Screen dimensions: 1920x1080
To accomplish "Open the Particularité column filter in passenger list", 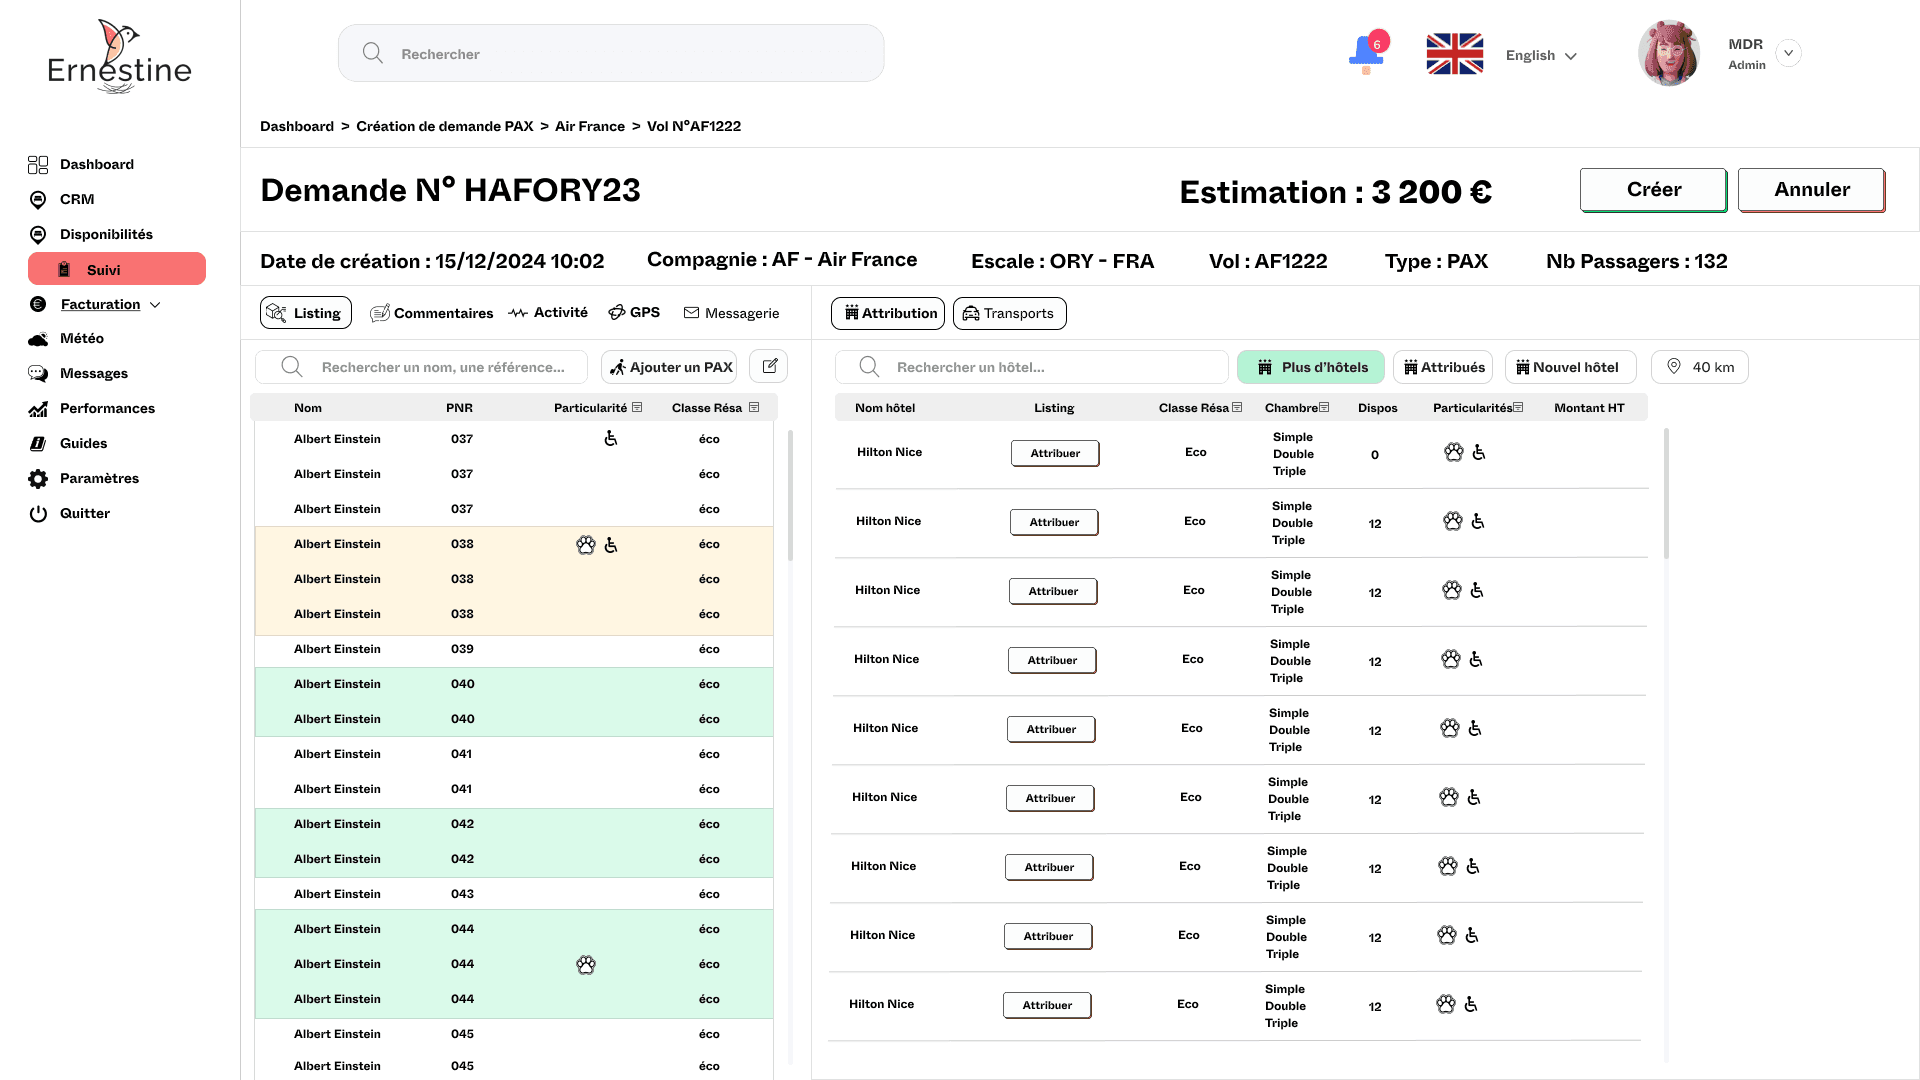I will tap(637, 408).
